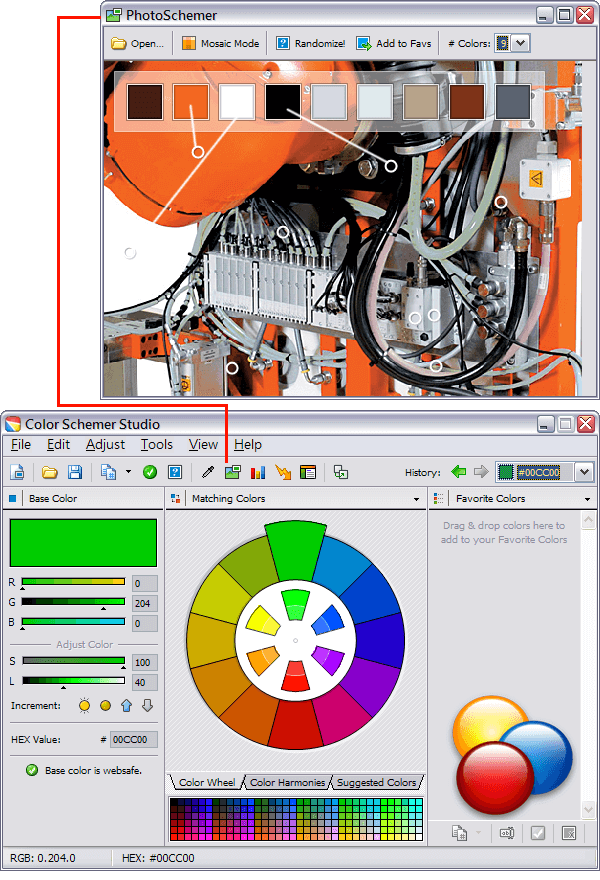Click the red segment on the outer color wheel
The image size is (600, 880).
pos(296,724)
